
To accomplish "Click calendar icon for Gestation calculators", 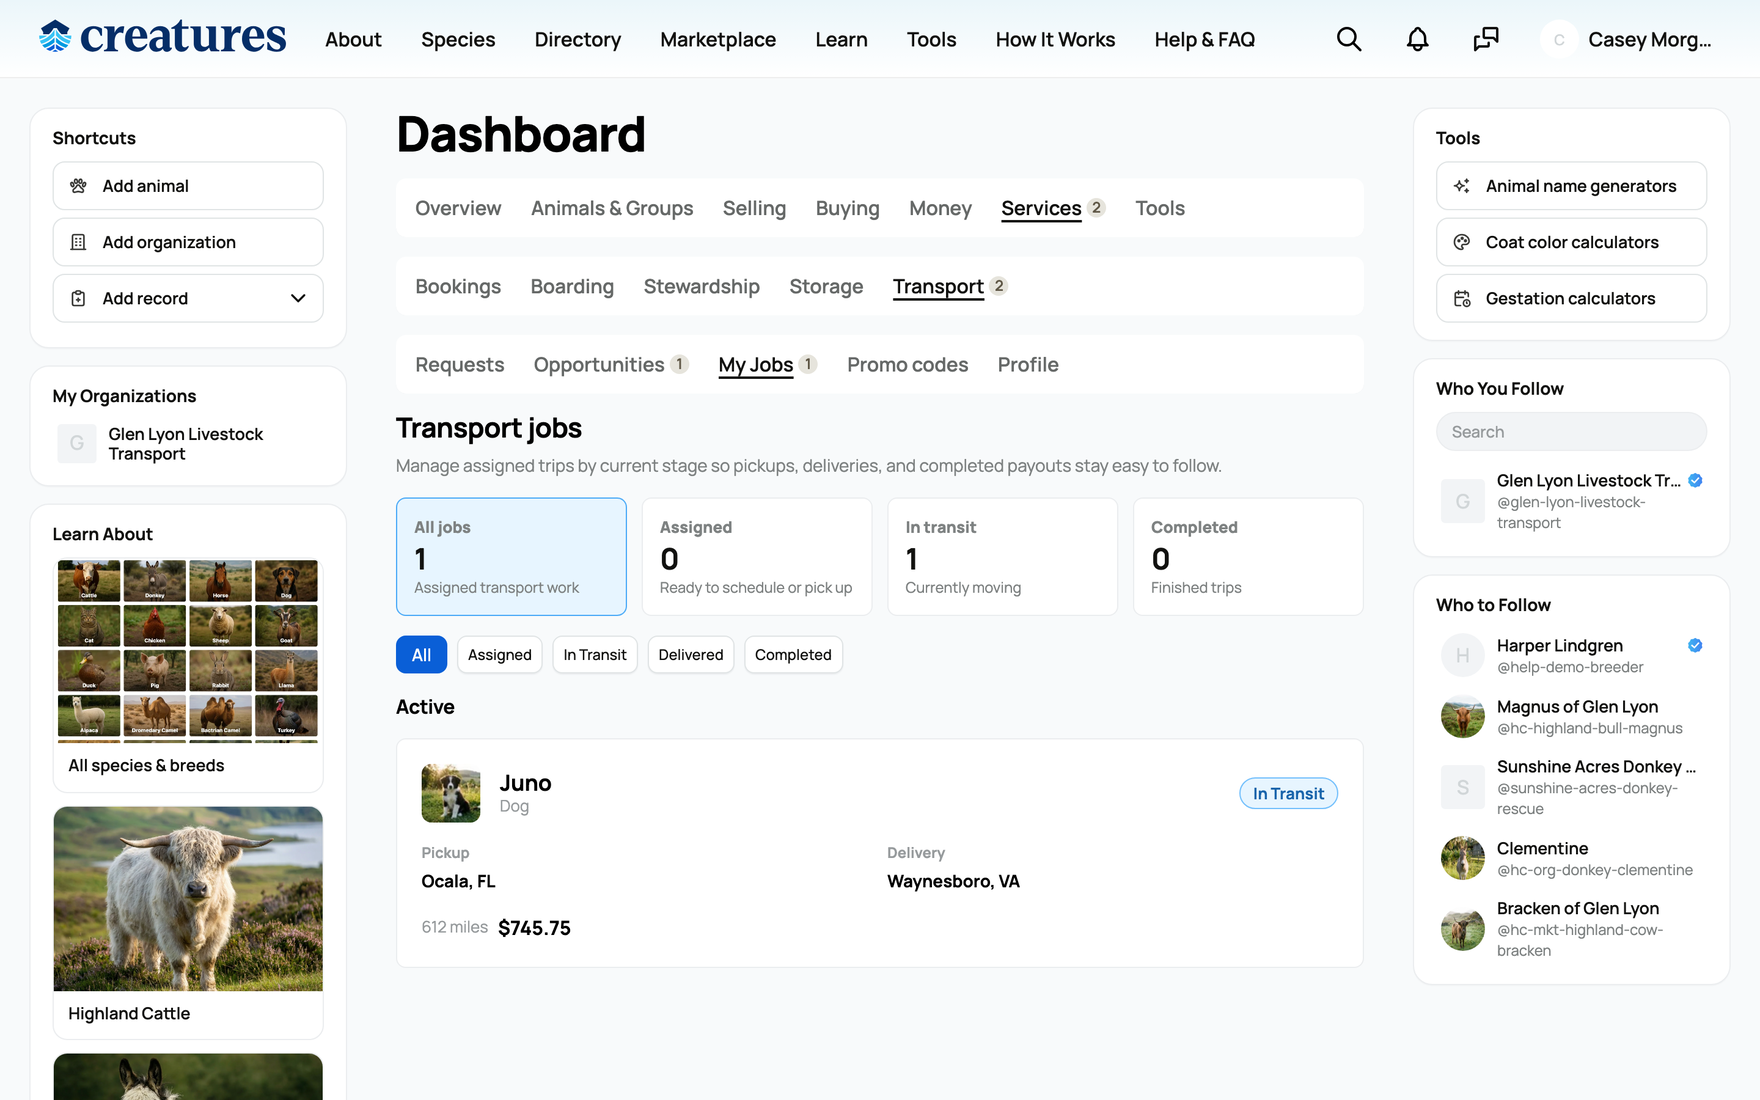I will point(1462,298).
